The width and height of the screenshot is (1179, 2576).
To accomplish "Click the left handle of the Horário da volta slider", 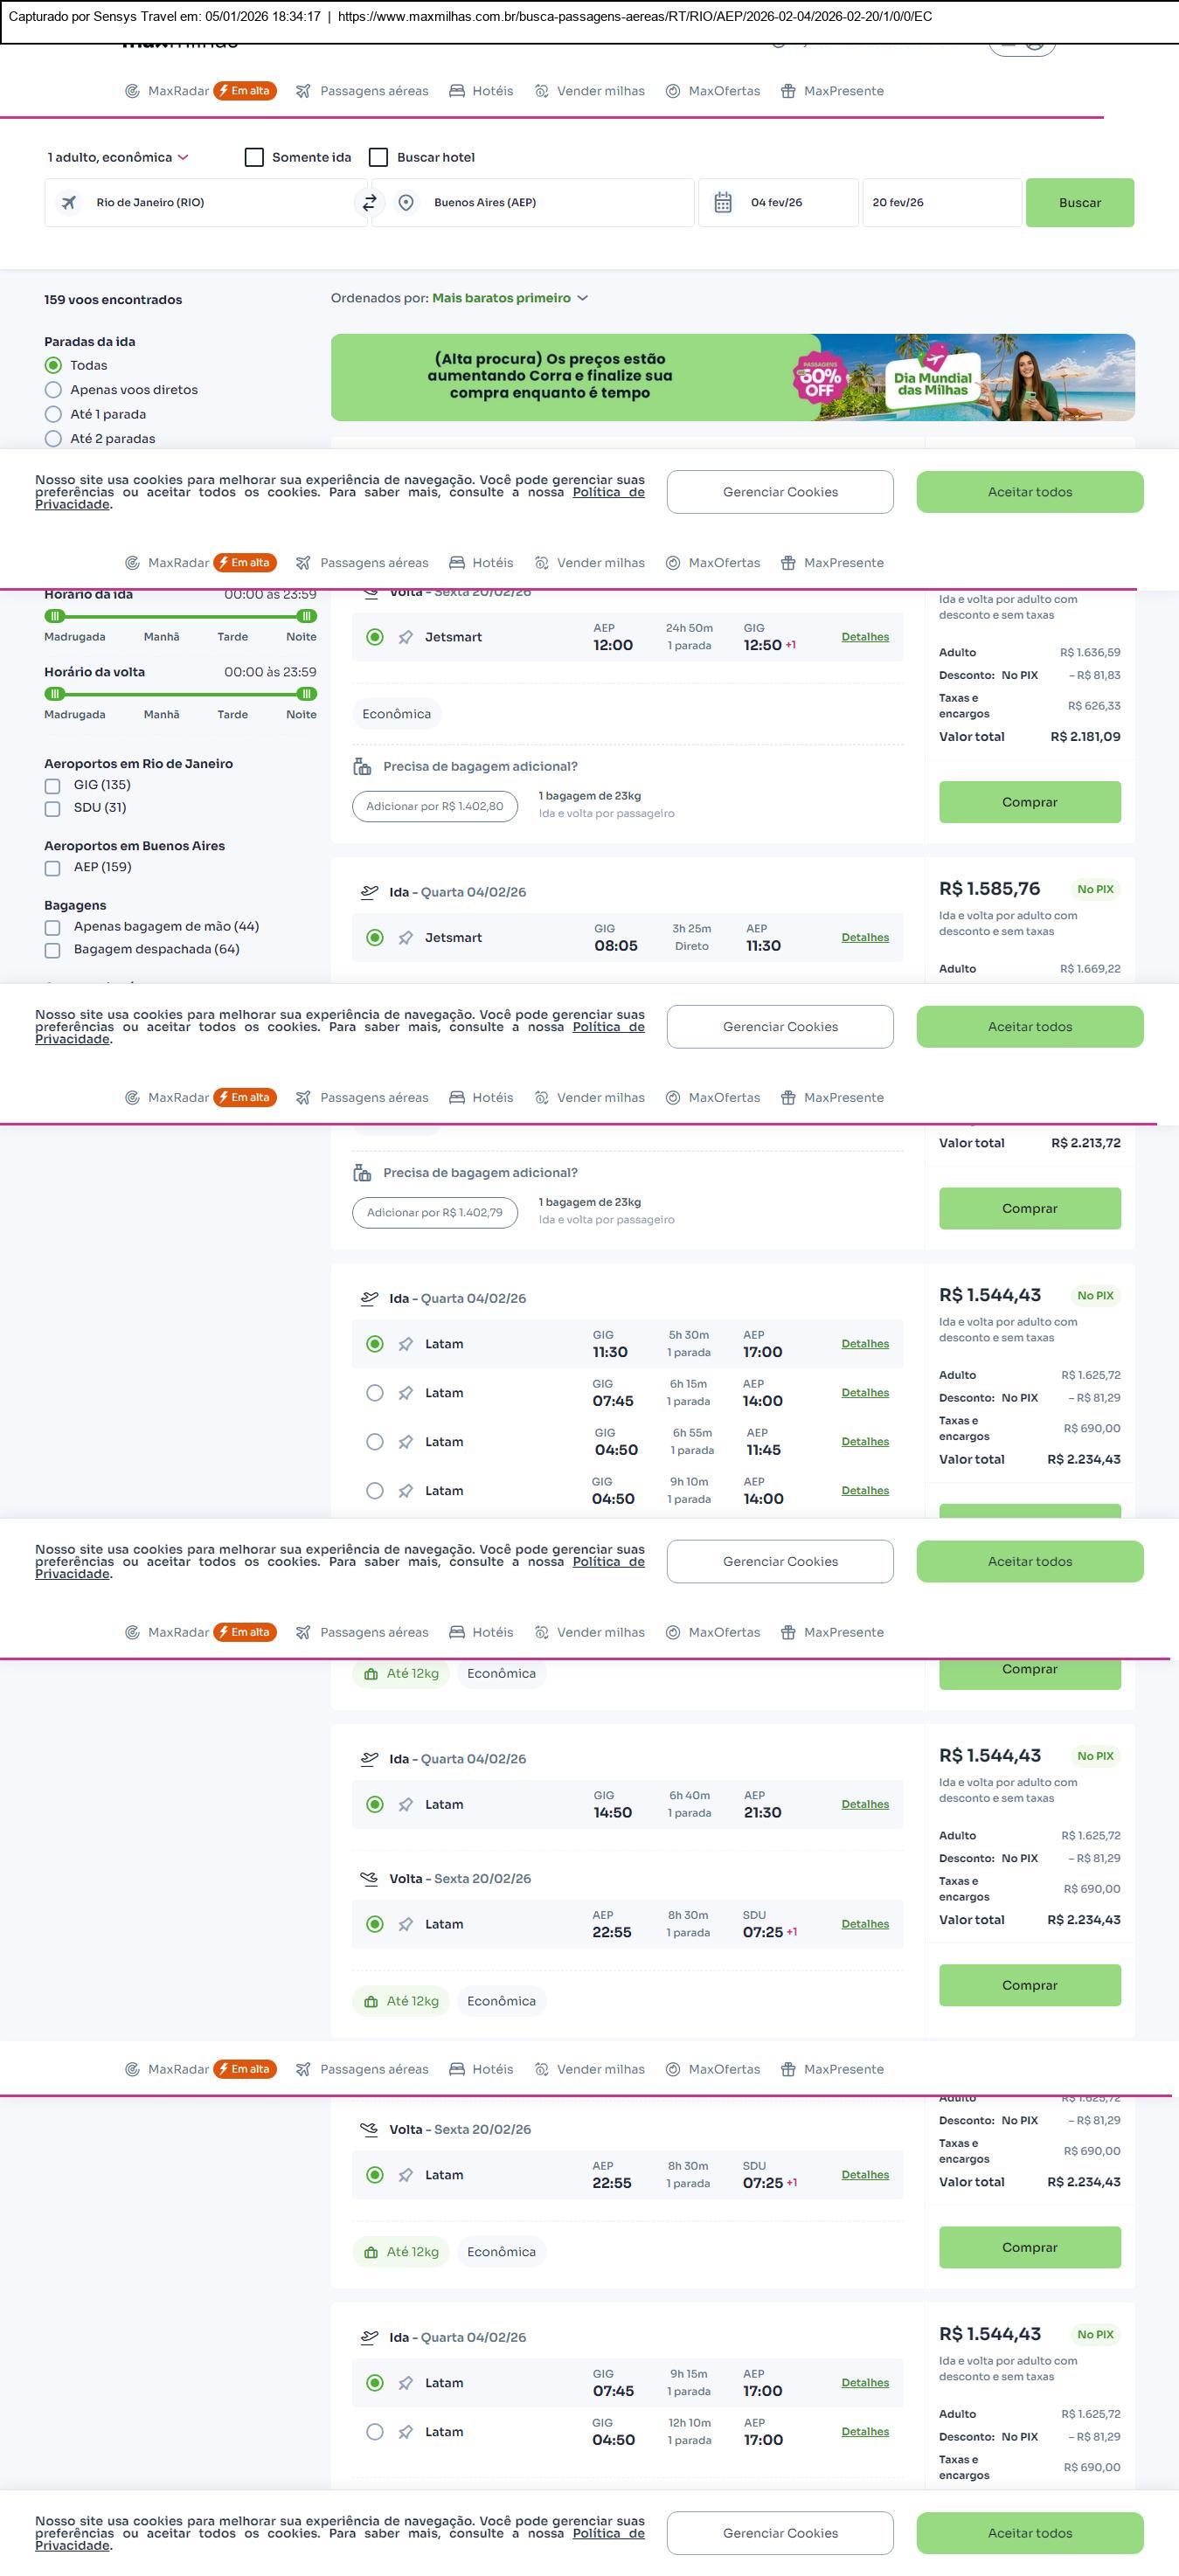I will click(x=56, y=694).
